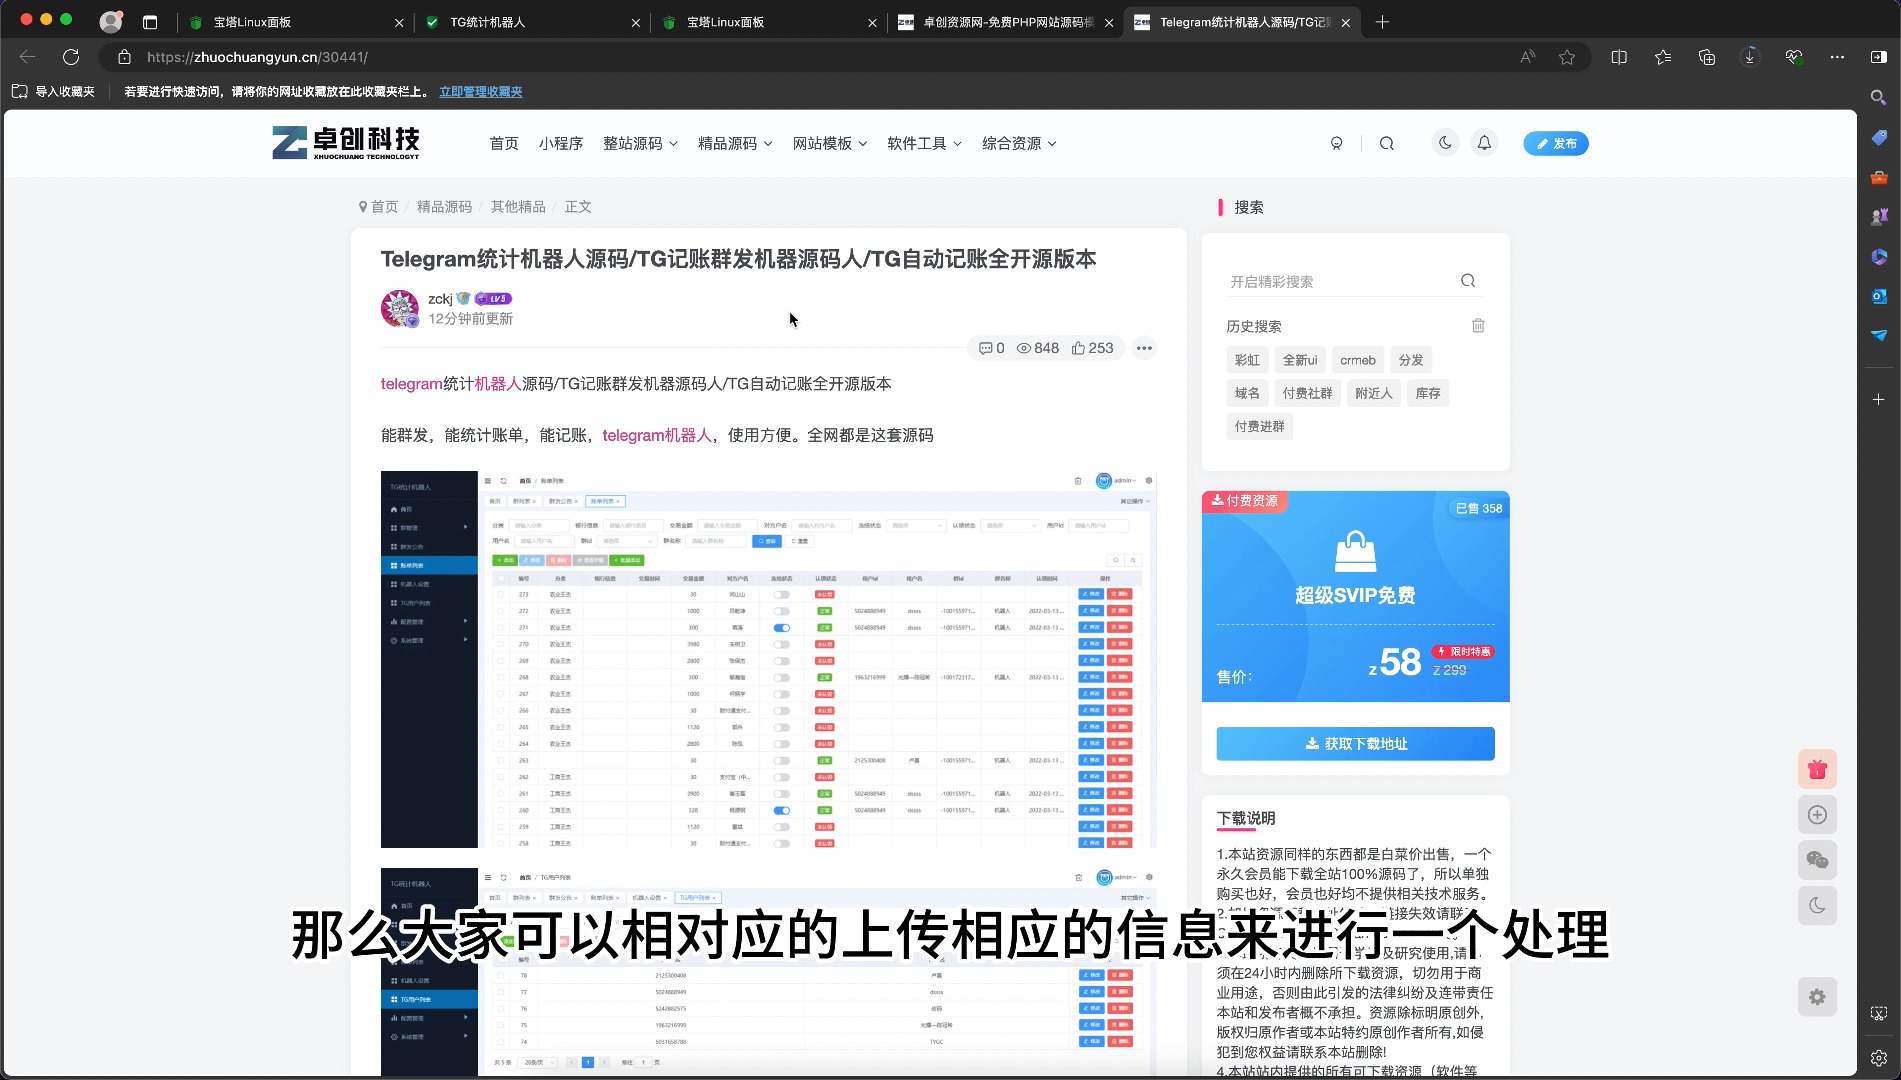Open the 小程序 navigation item
The height and width of the screenshot is (1080, 1901).
point(560,143)
